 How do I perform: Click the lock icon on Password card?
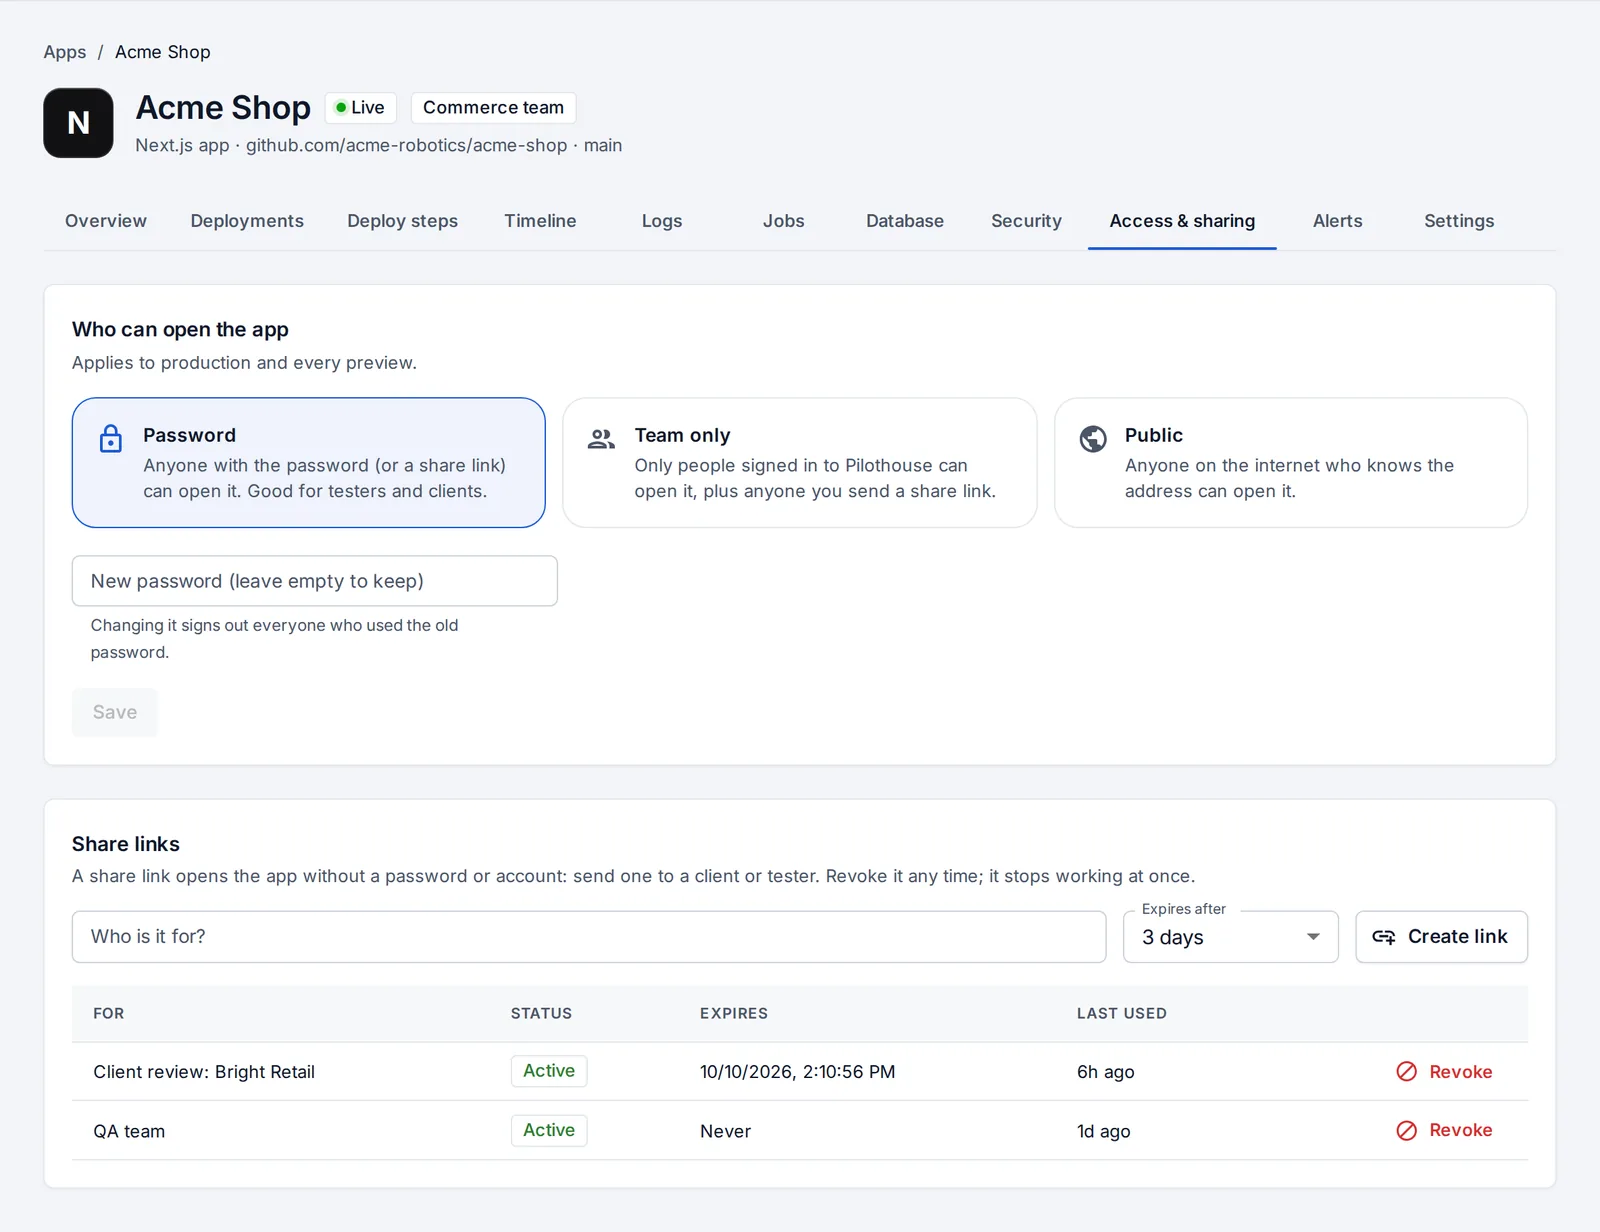pyautogui.click(x=111, y=438)
